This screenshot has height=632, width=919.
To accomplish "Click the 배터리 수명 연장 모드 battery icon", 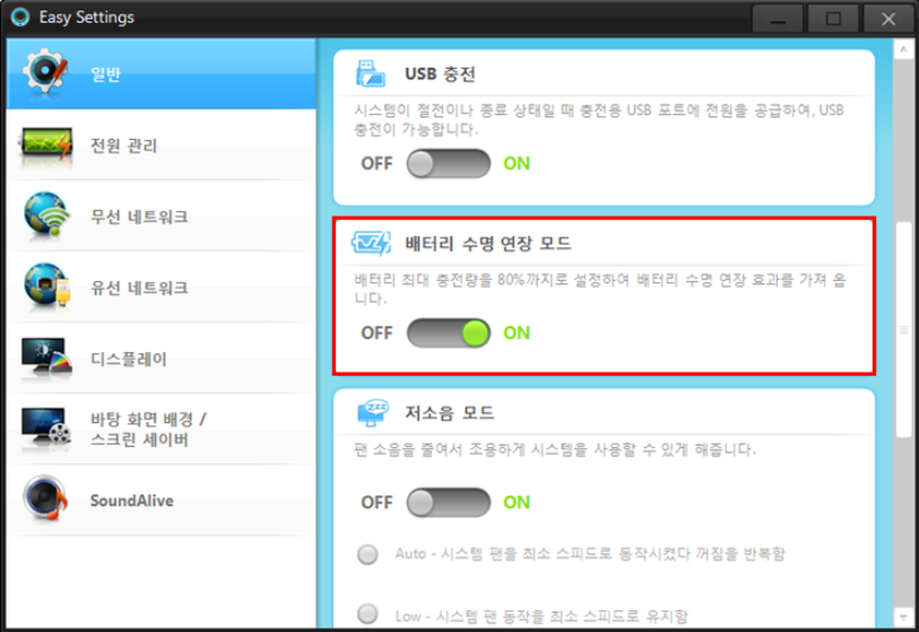I will (371, 243).
